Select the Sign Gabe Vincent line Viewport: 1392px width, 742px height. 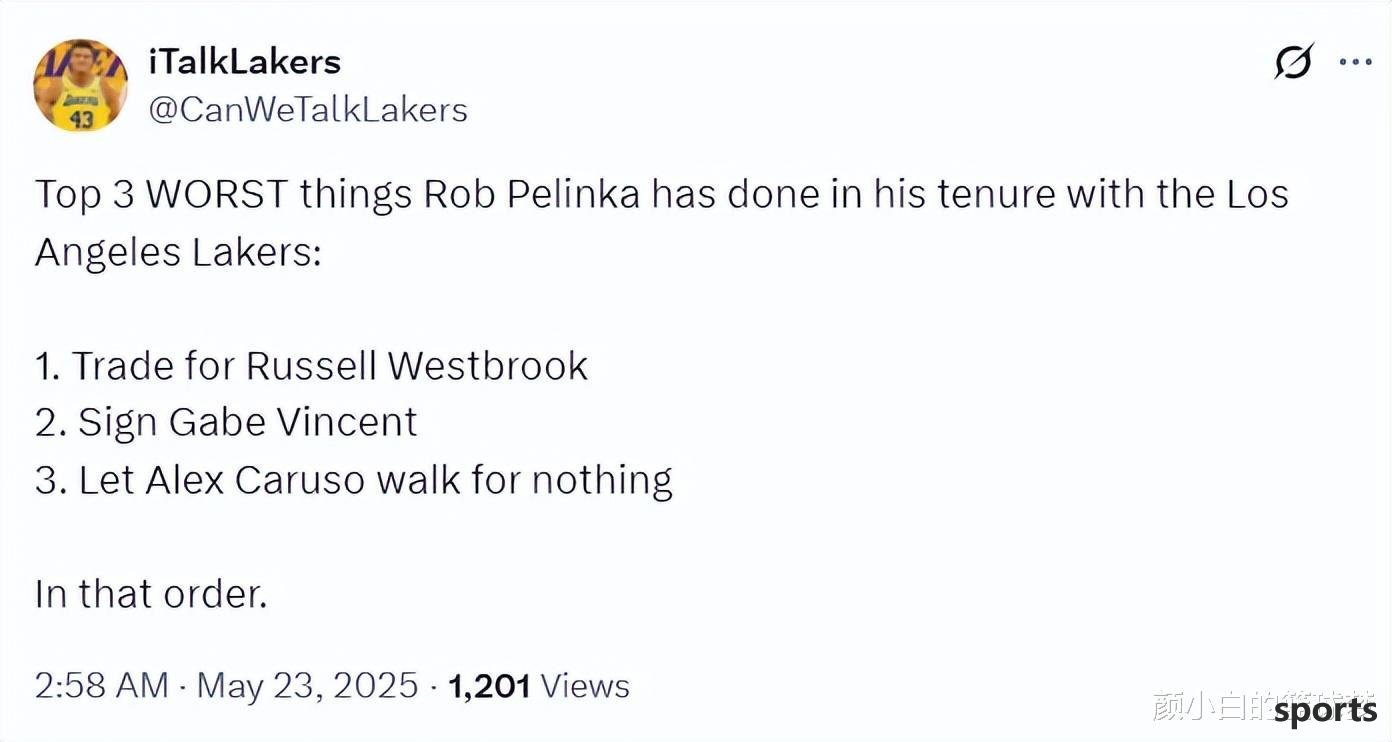pyautogui.click(x=226, y=423)
